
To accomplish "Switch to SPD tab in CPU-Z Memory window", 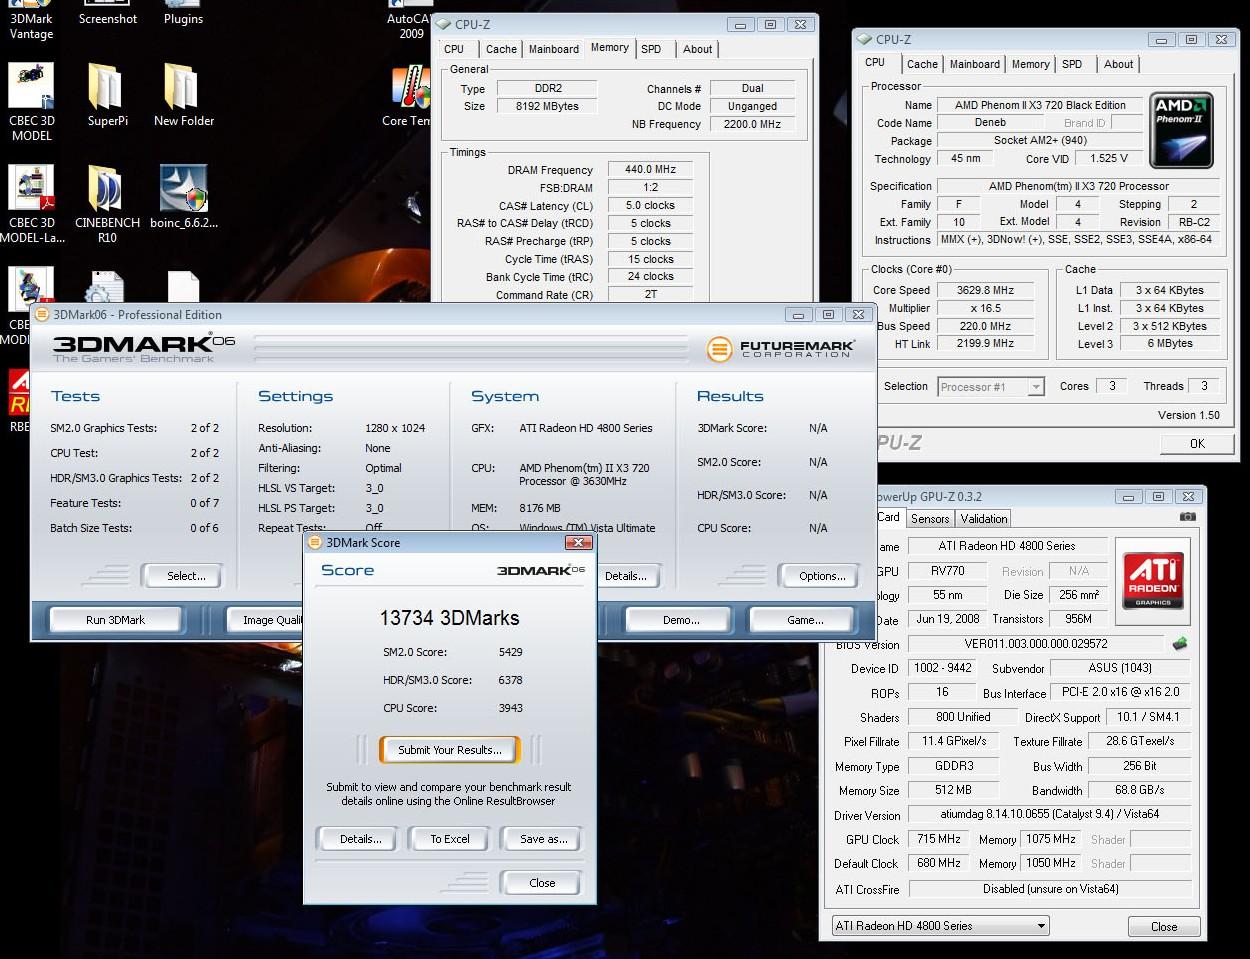I will coord(651,49).
